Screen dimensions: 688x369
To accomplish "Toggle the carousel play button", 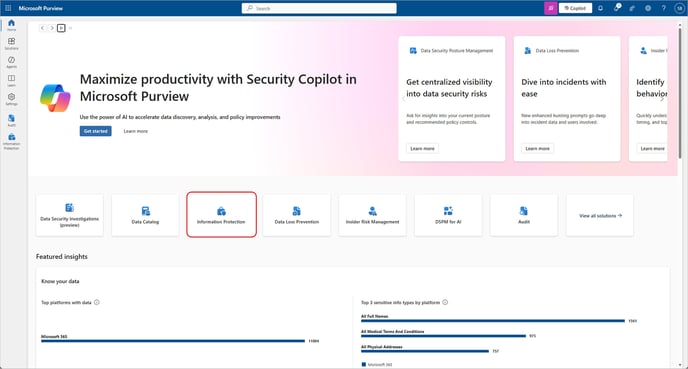I will 61,28.
